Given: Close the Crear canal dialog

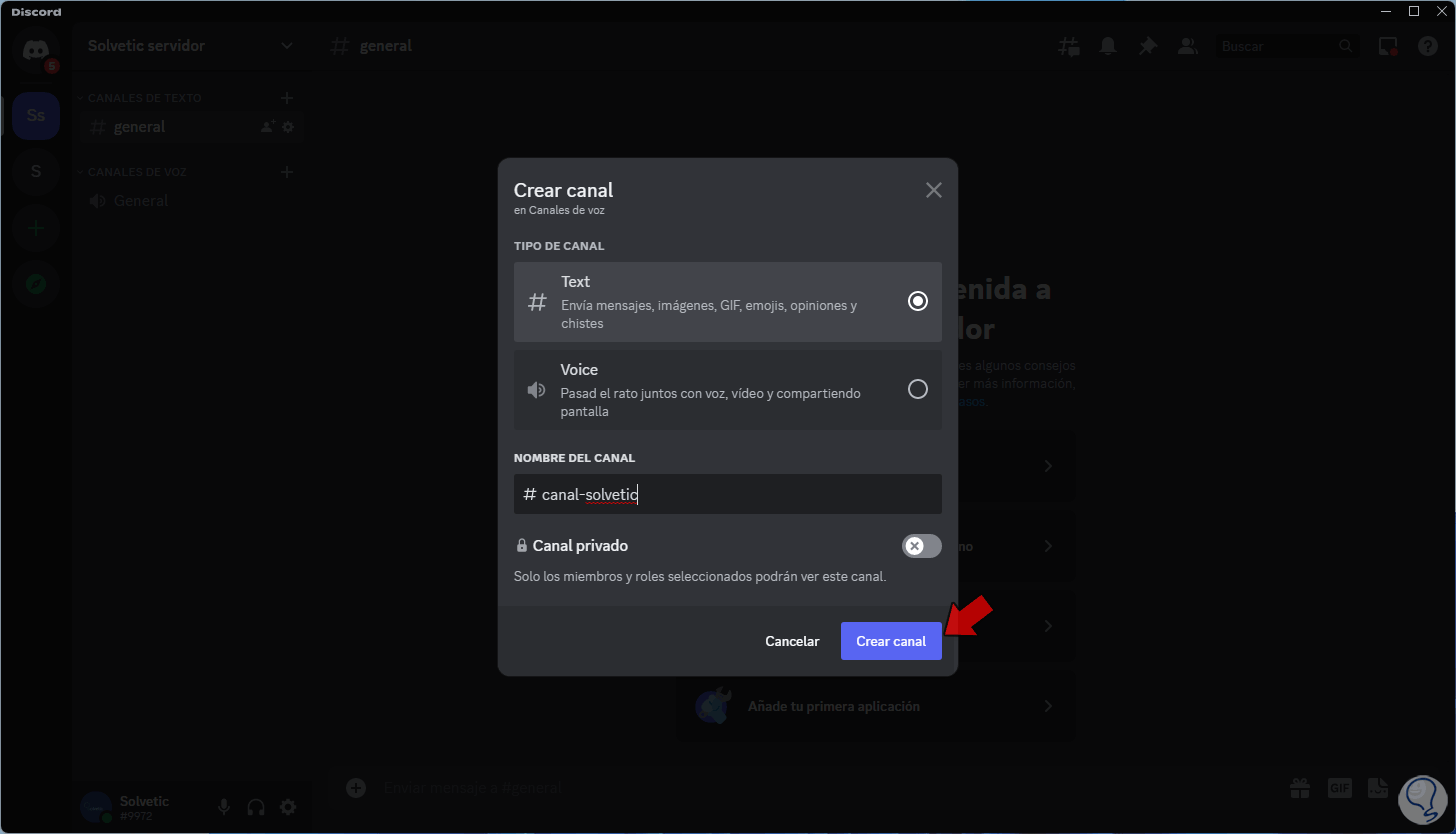Looking at the screenshot, I should tap(934, 190).
